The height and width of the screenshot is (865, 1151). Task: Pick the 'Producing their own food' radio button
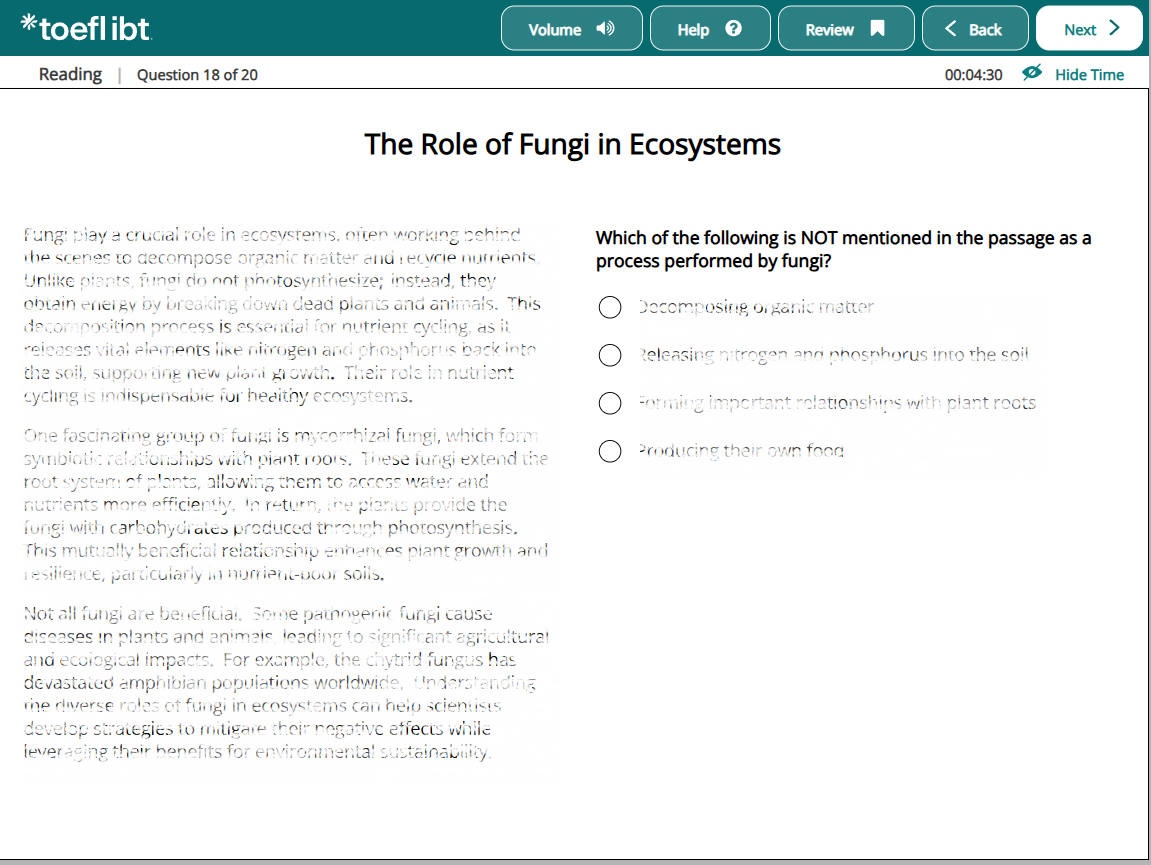coord(610,451)
